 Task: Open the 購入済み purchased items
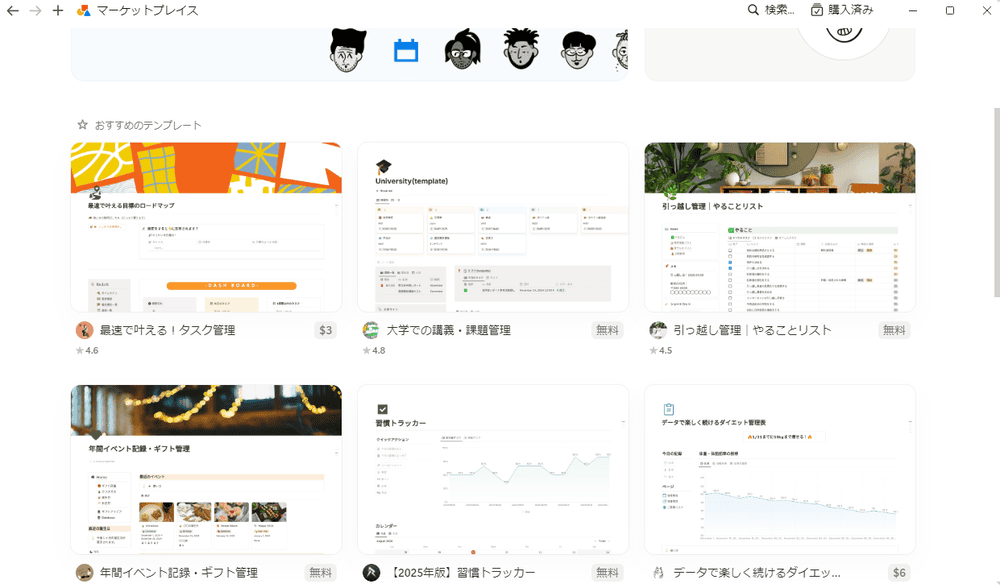point(841,10)
